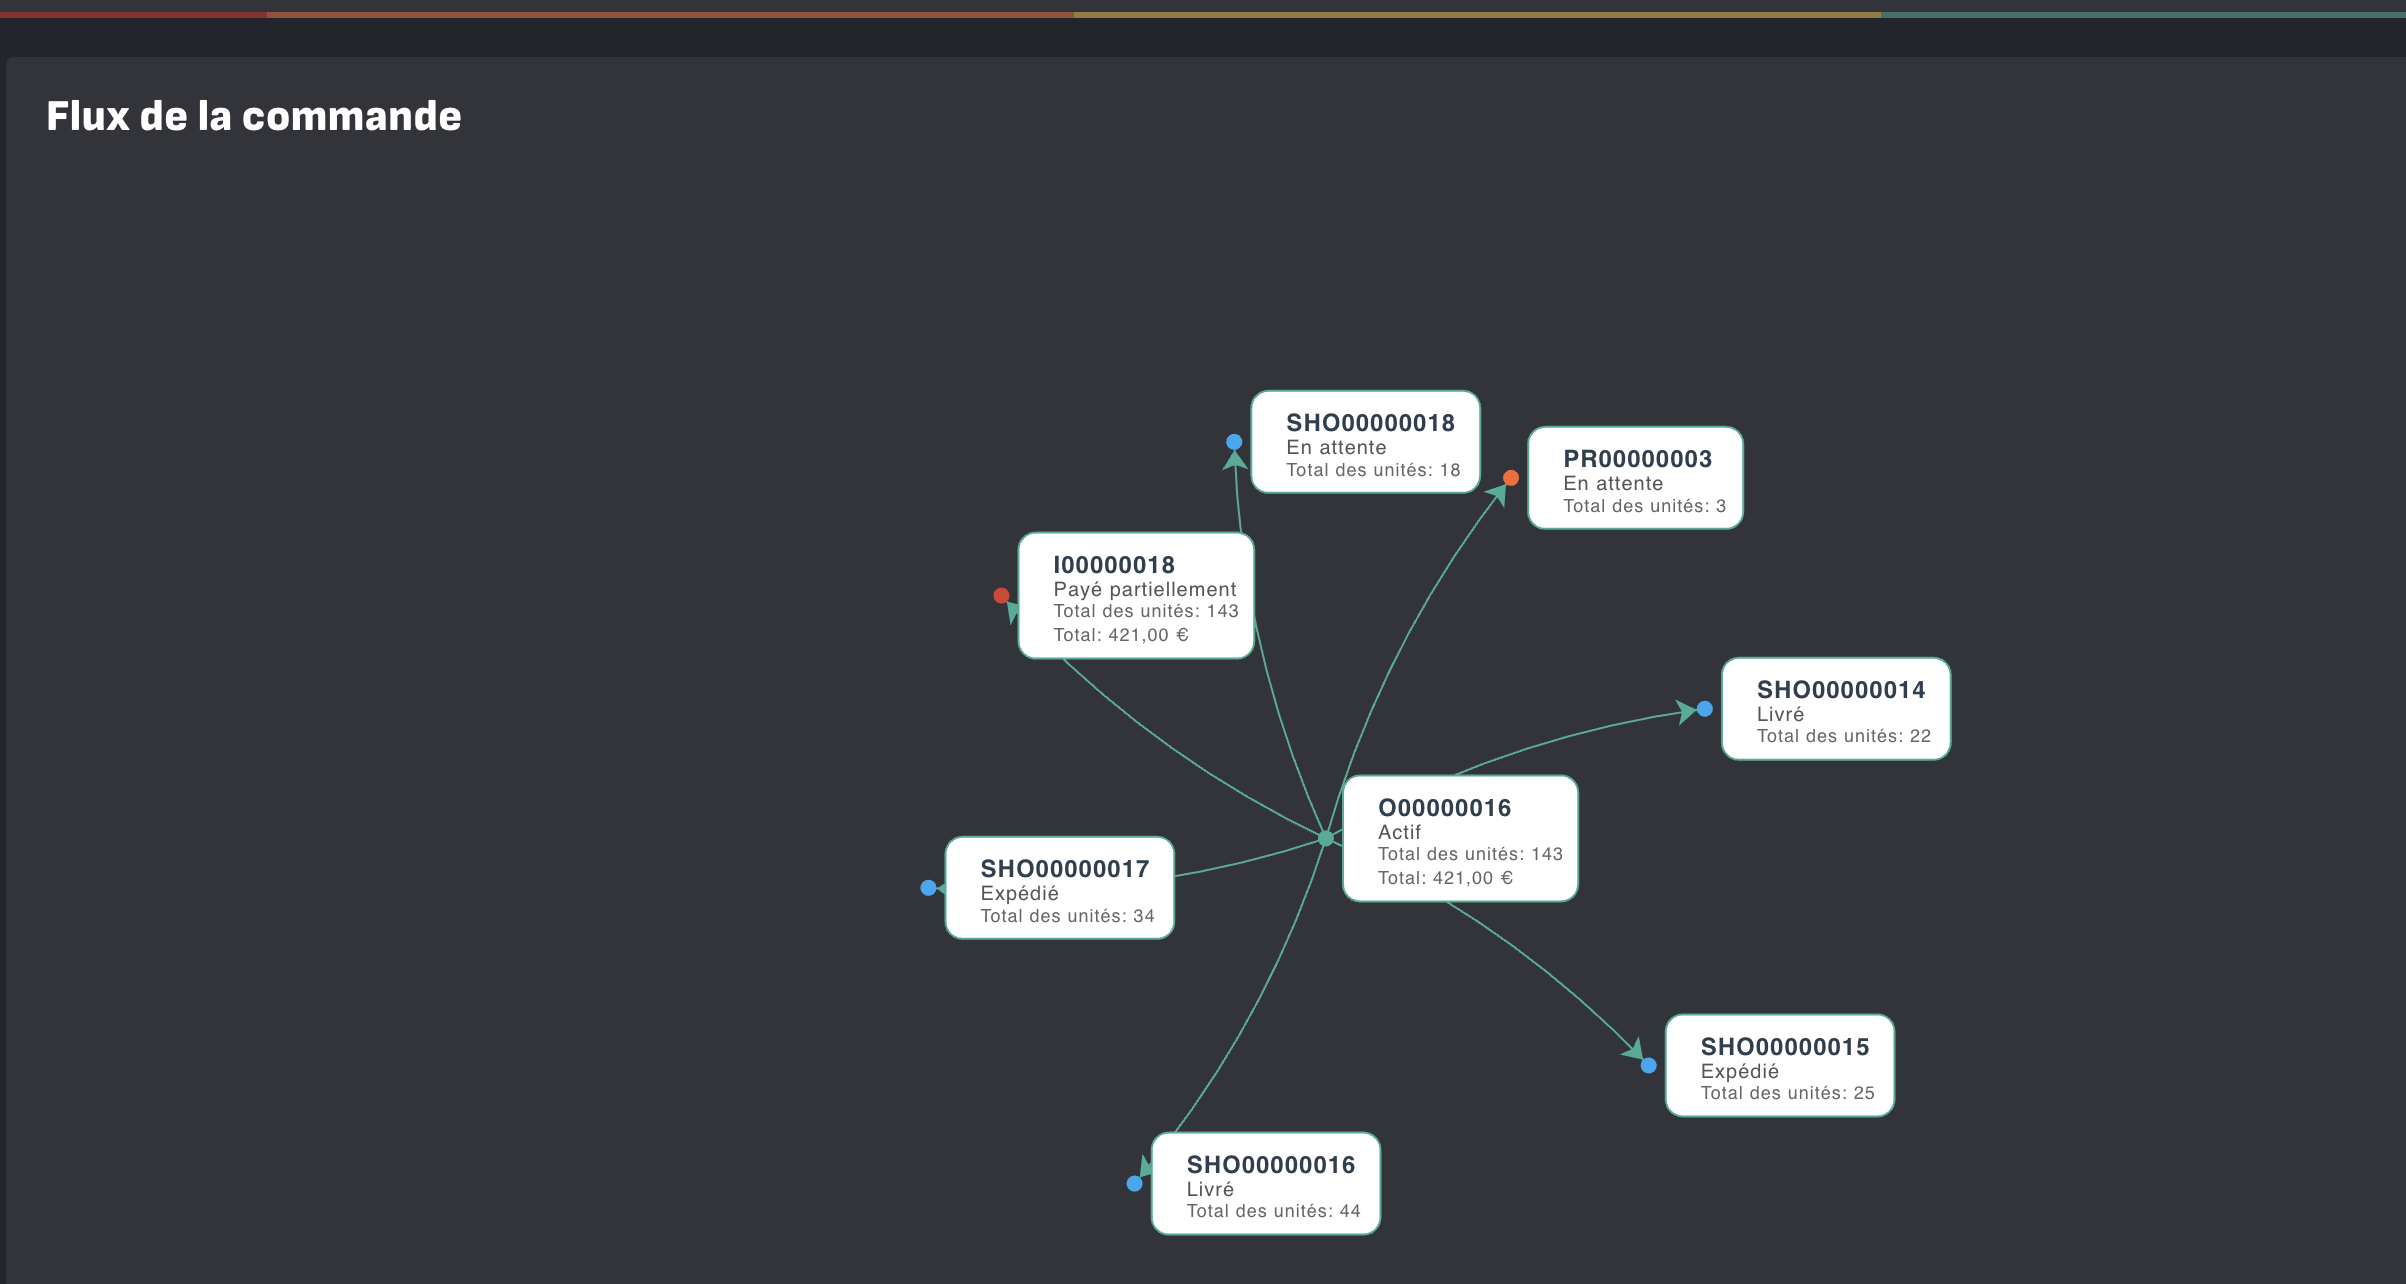Click the Flux de la commande heading

[254, 116]
